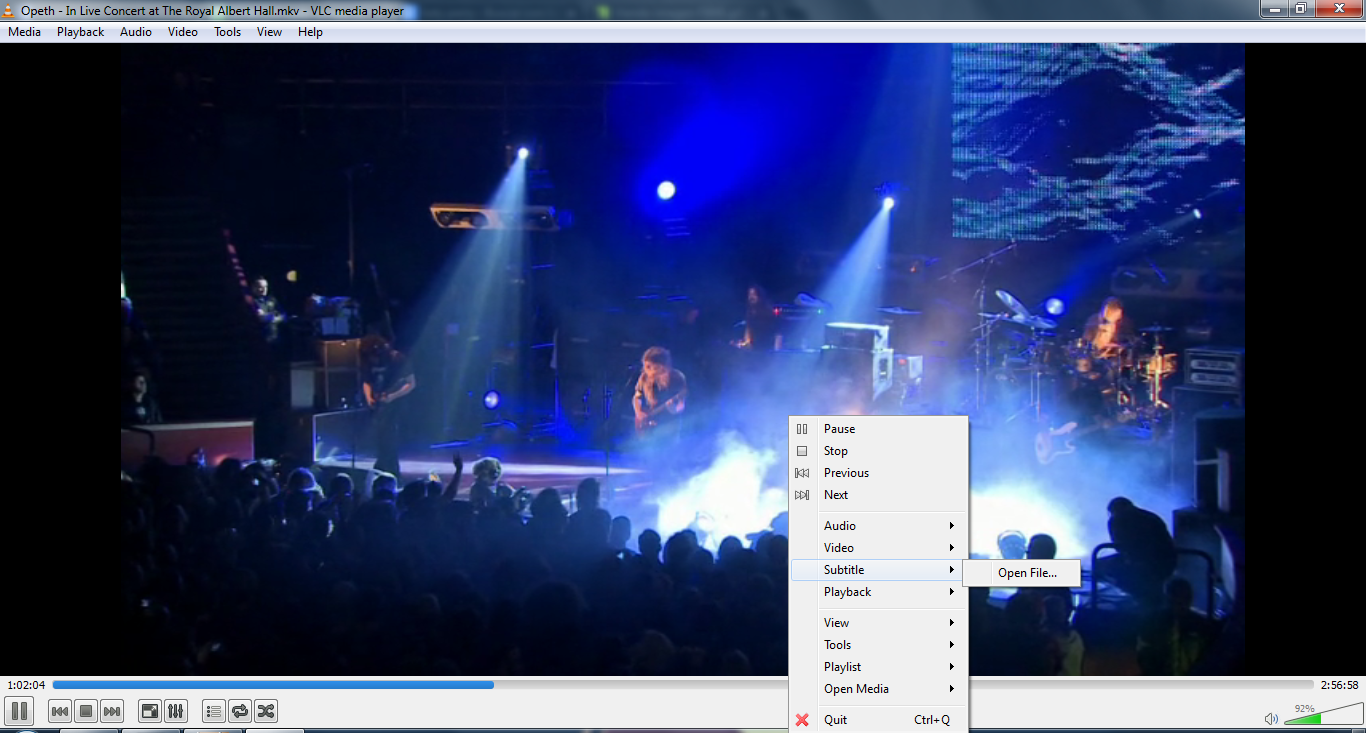
Task: Expand the Video submenu in context menu
Action: coord(879,548)
